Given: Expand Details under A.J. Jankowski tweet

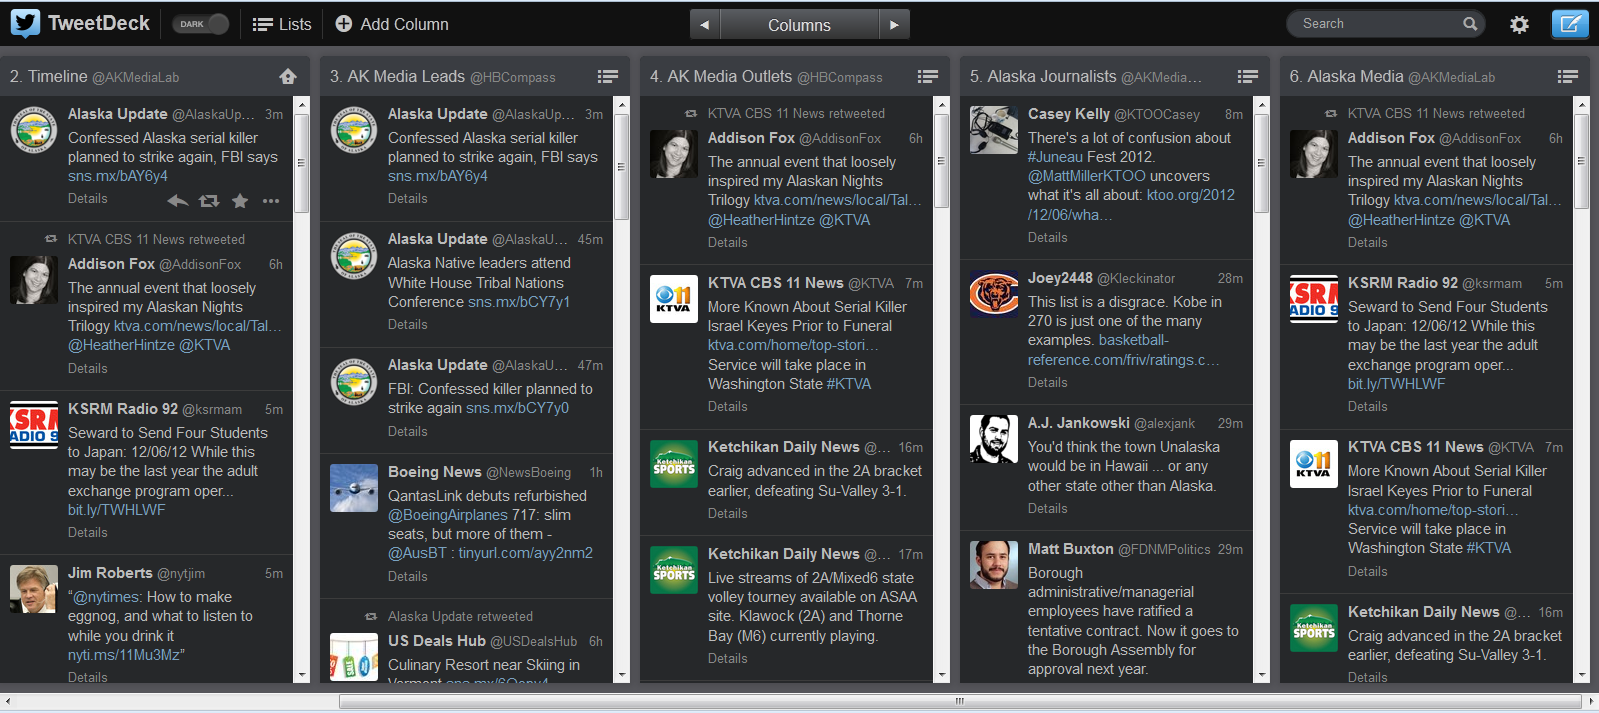Looking at the screenshot, I should pyautogui.click(x=1048, y=508).
